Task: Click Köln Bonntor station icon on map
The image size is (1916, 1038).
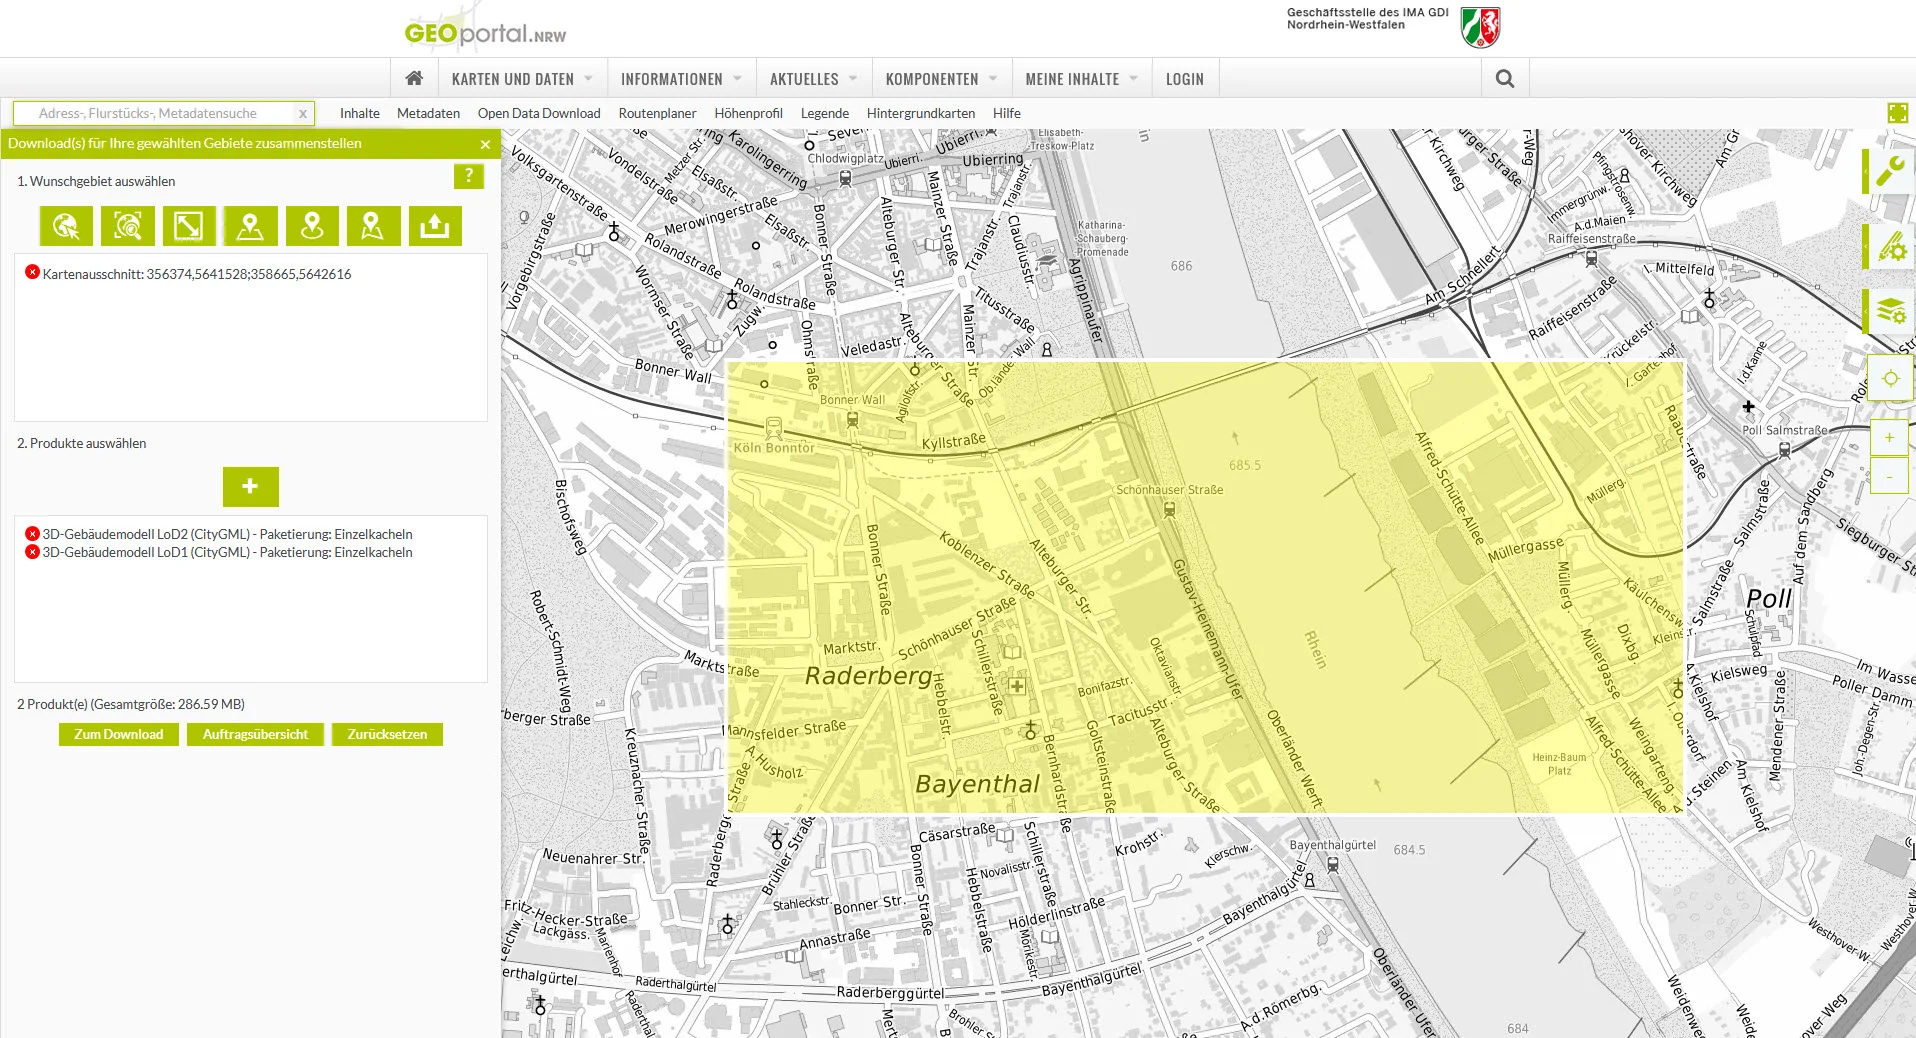Action: [x=773, y=428]
